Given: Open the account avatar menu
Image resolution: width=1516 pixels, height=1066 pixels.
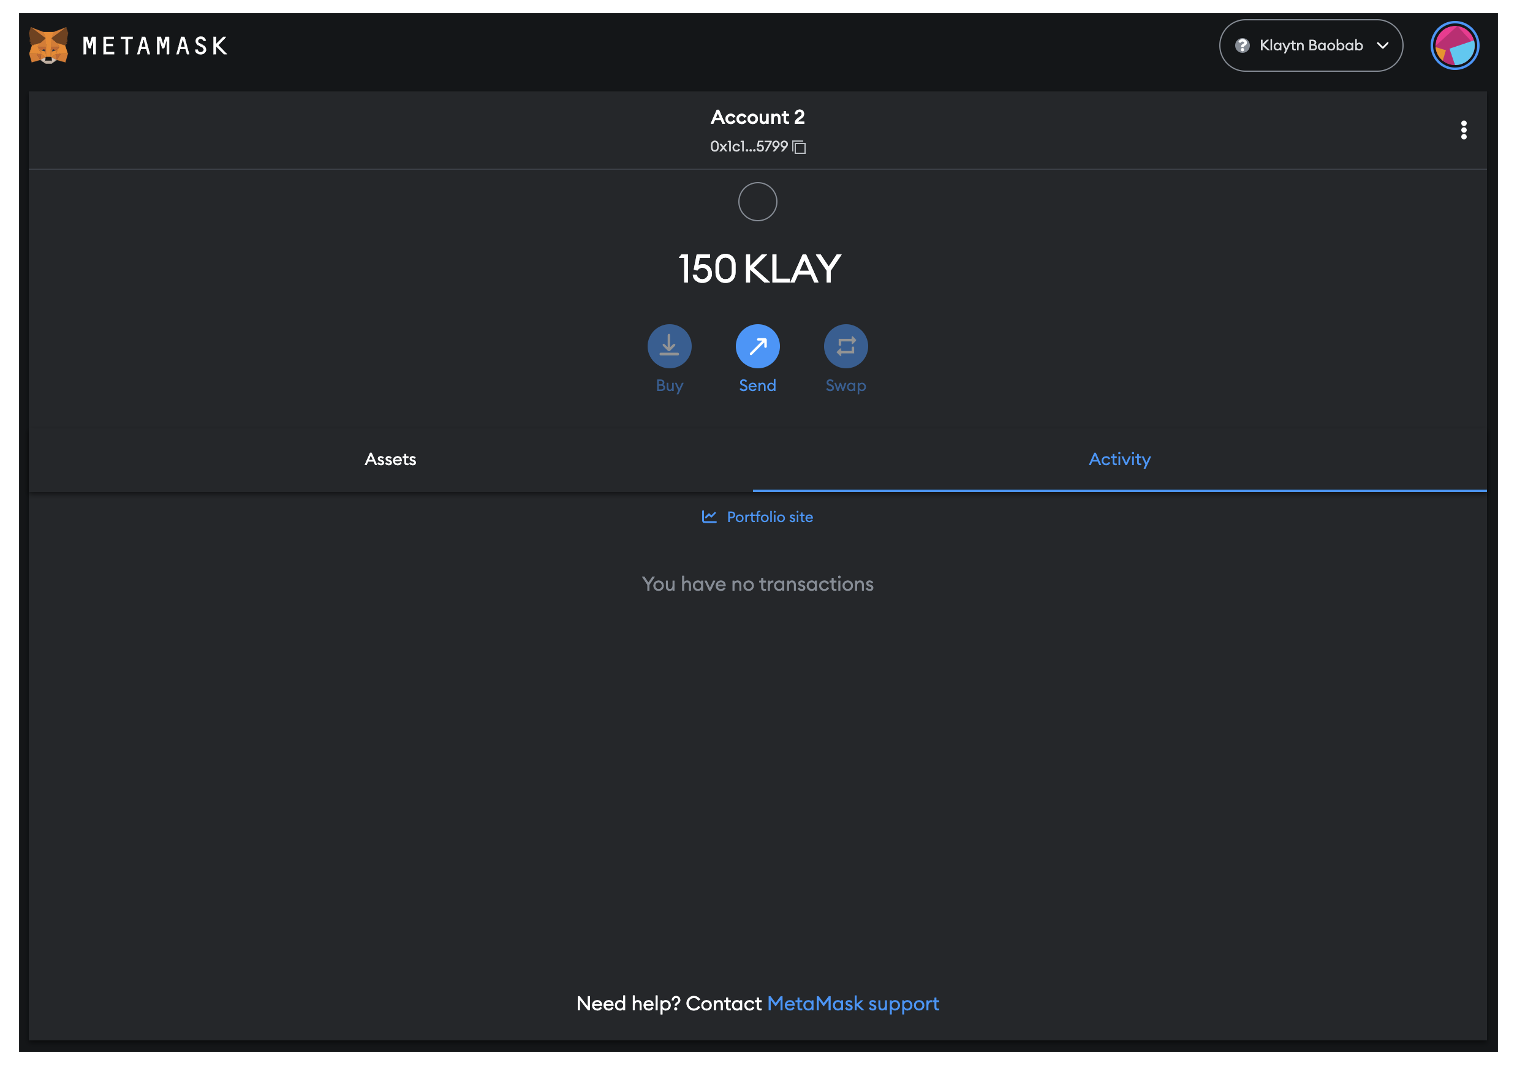Looking at the screenshot, I should (x=1455, y=46).
